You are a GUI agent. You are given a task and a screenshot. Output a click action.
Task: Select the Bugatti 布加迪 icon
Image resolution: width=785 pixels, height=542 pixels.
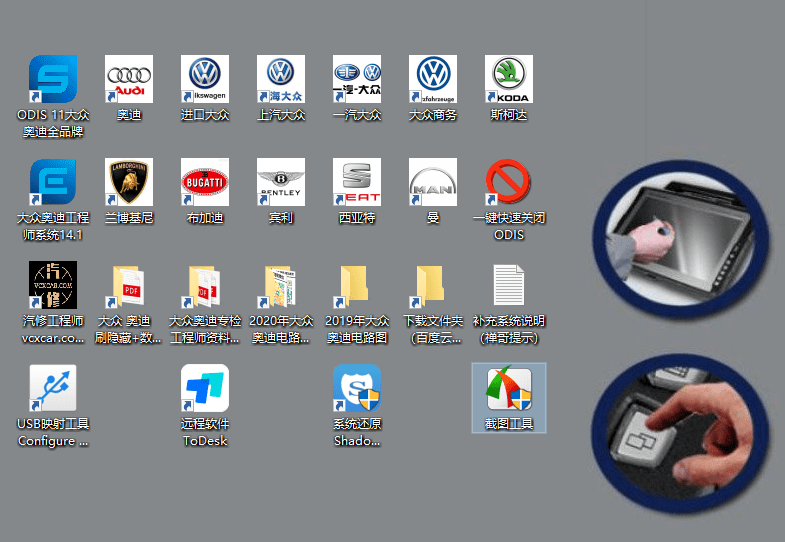point(205,183)
